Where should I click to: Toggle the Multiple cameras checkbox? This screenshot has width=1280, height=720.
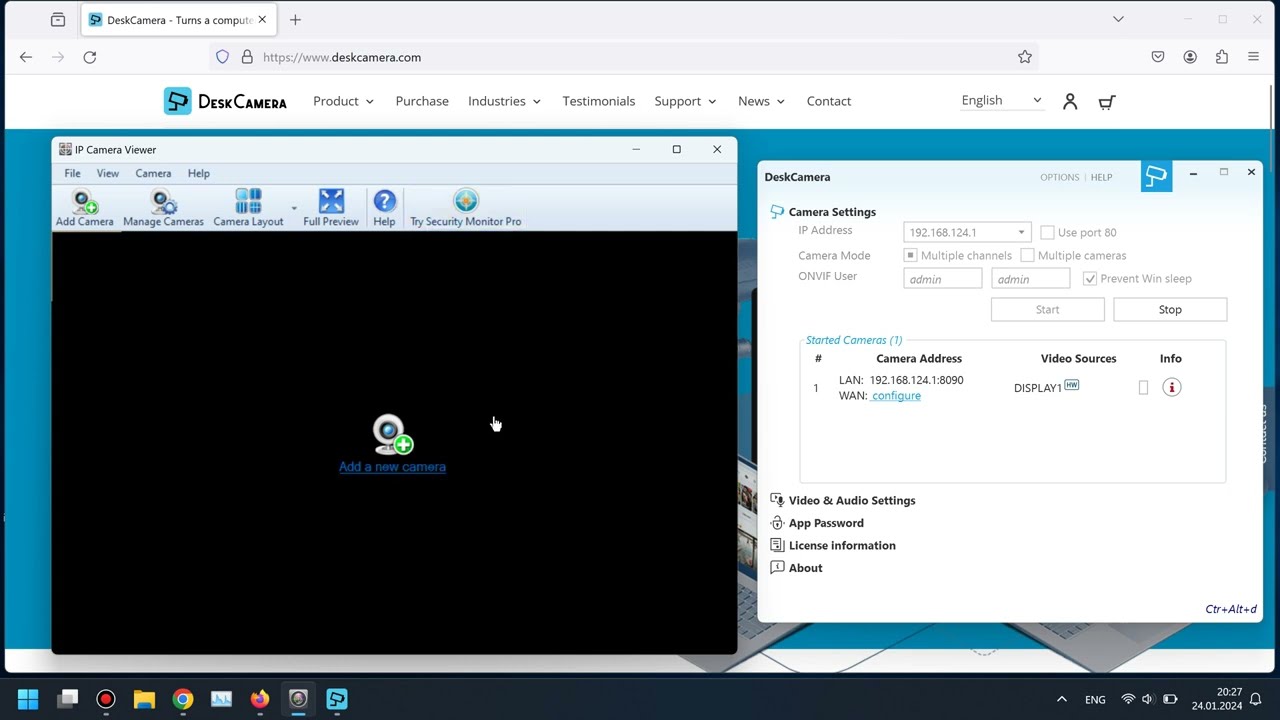pyautogui.click(x=1027, y=256)
